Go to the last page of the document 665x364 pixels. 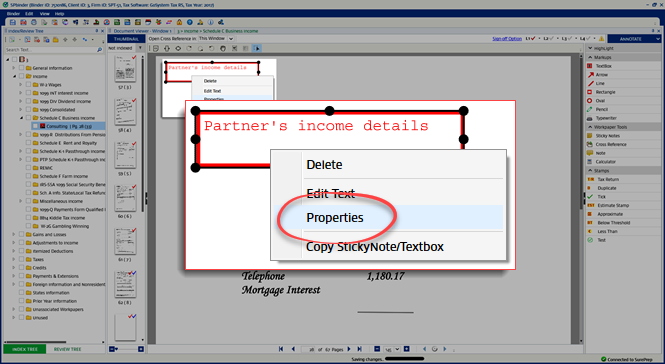coord(359,349)
